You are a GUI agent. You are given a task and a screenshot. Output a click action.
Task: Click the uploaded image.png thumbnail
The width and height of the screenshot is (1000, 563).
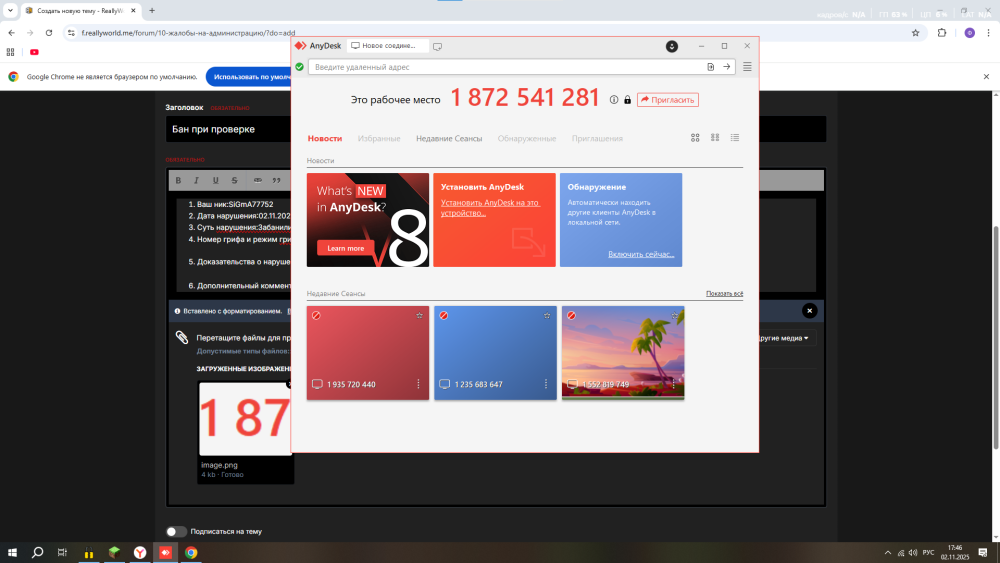pos(246,419)
